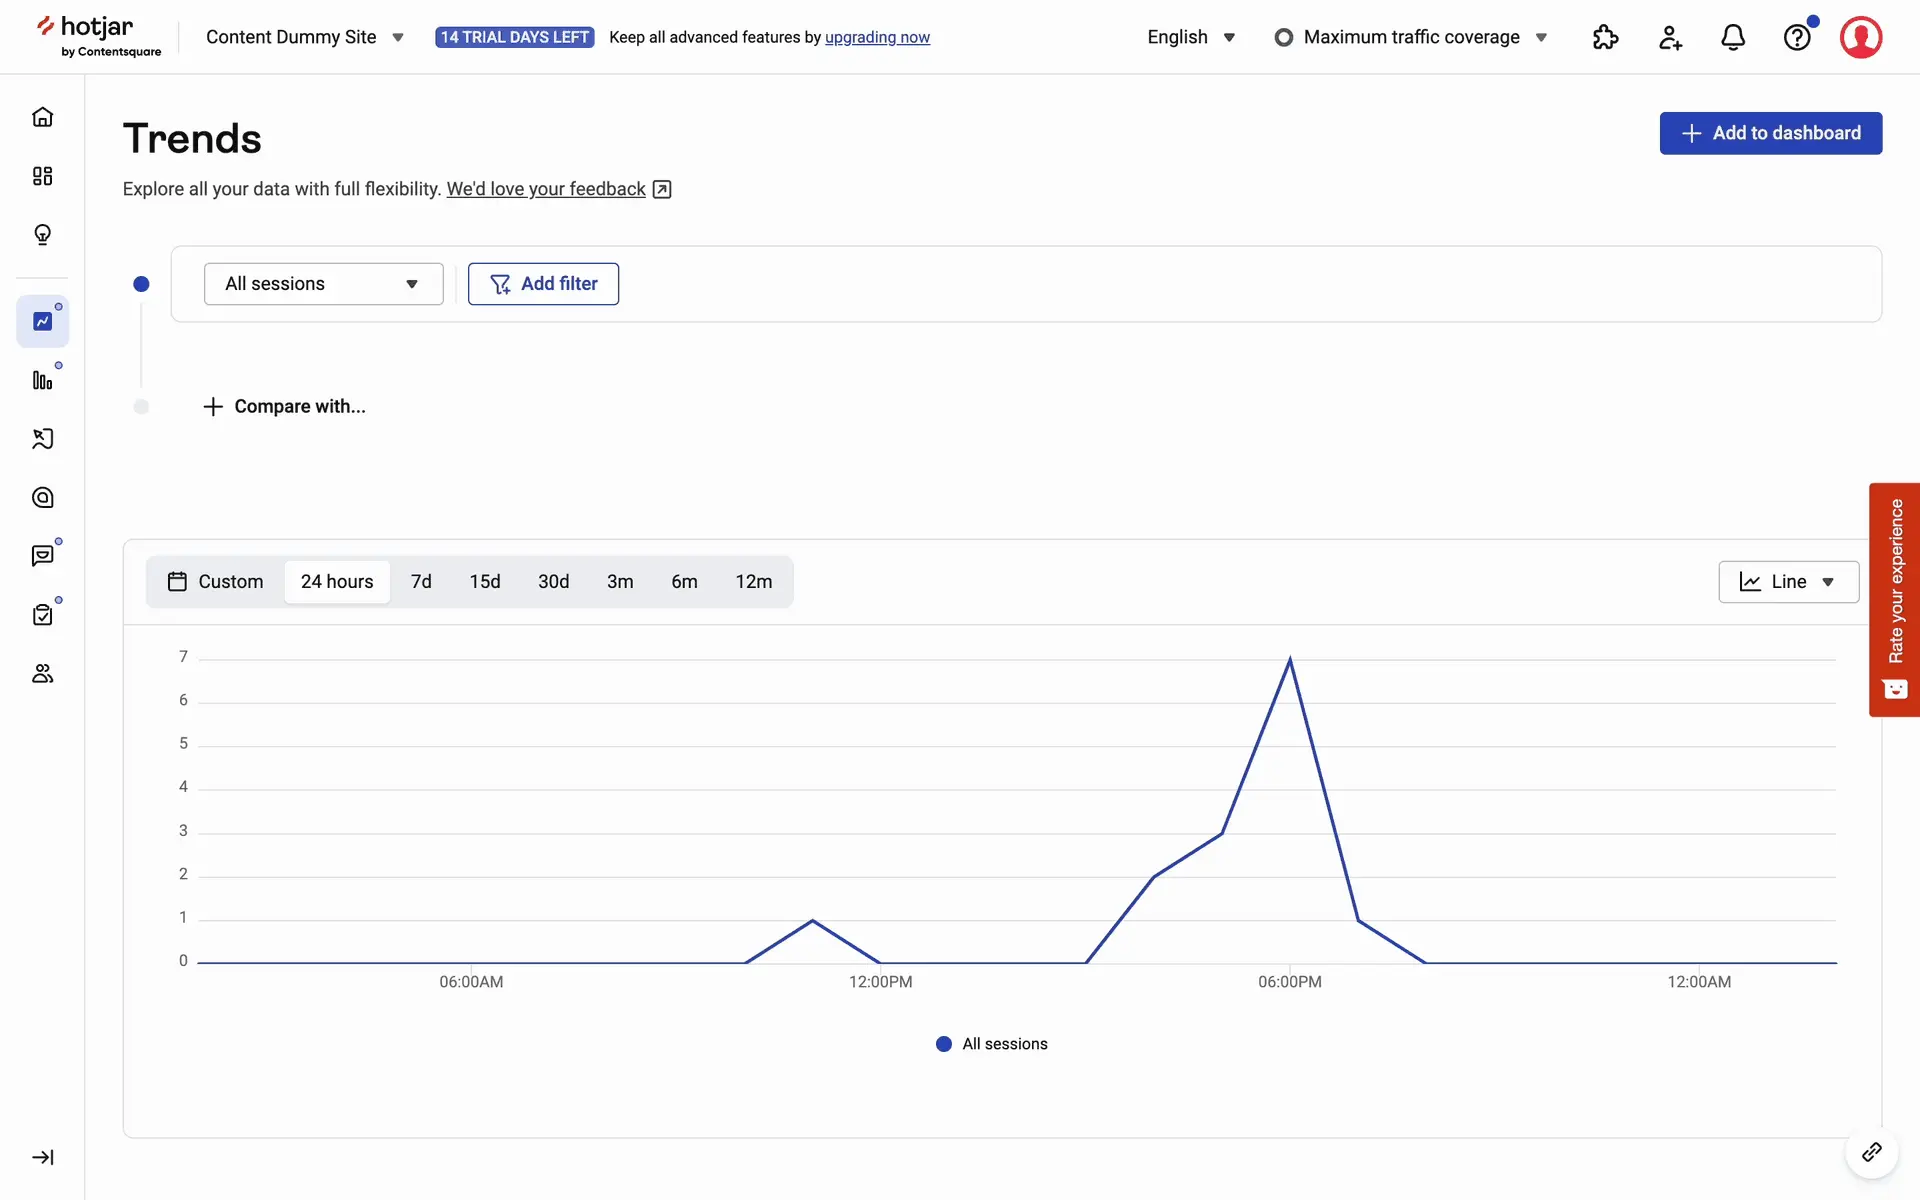Image resolution: width=1920 pixels, height=1200 pixels.
Task: Open the Funnels bar chart icon
Action: [x=42, y=380]
